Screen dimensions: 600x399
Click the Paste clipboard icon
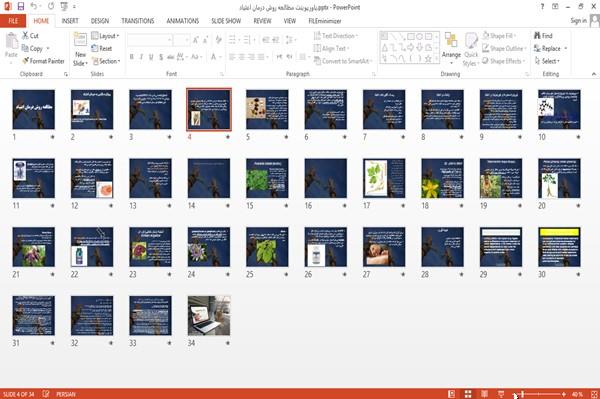point(11,41)
